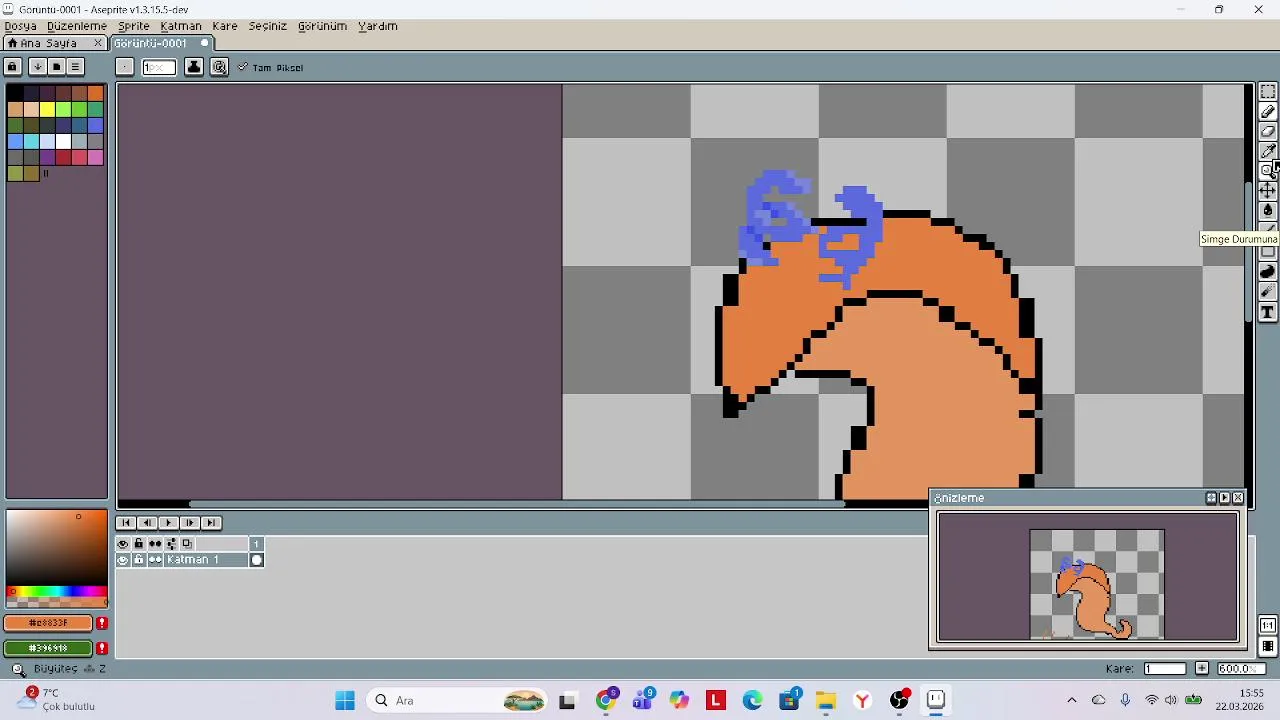Select the rectangular marquee tool
This screenshot has height=720, width=1280.
pos(1267,92)
